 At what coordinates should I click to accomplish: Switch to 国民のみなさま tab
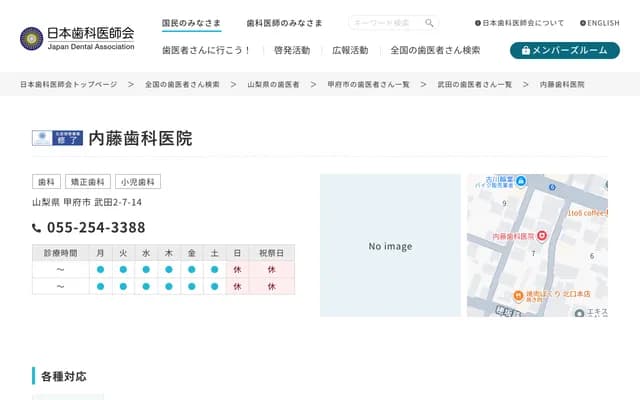point(191,23)
